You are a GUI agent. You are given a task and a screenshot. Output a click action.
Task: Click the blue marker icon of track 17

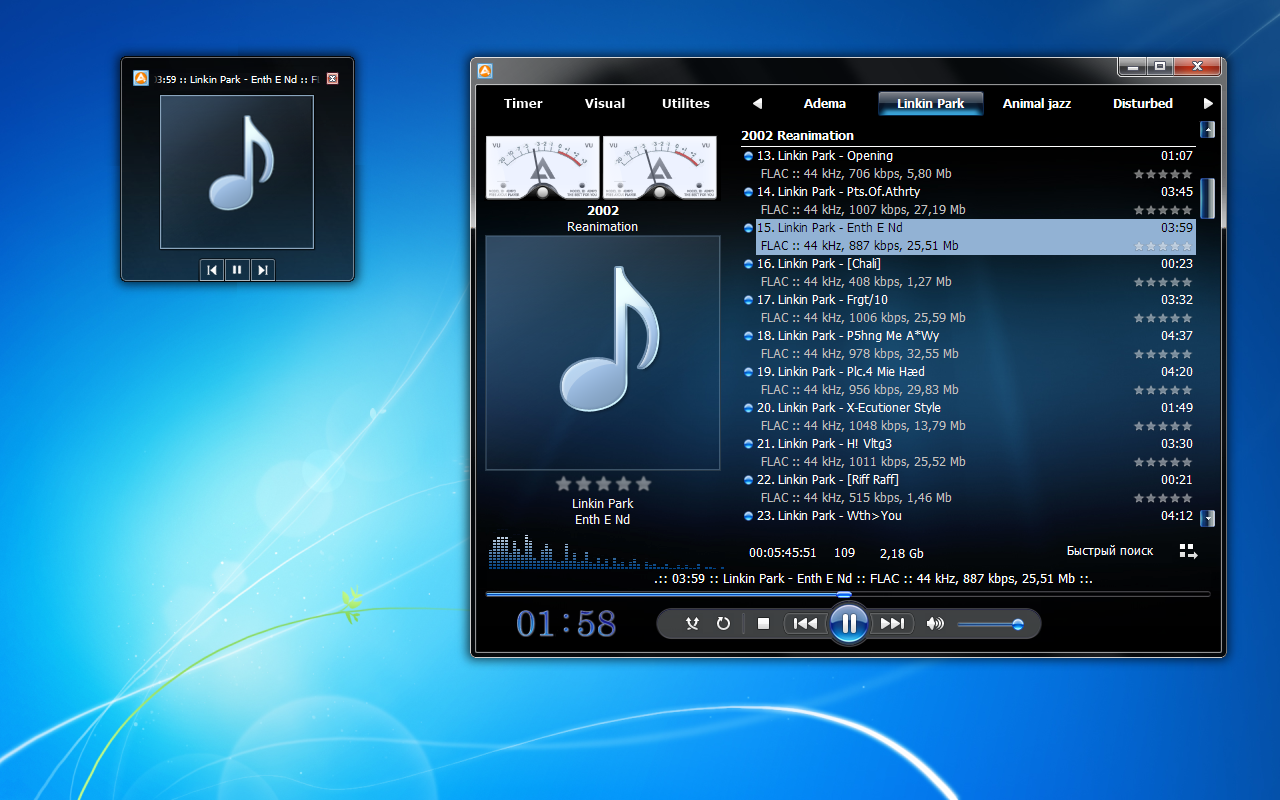click(x=748, y=300)
